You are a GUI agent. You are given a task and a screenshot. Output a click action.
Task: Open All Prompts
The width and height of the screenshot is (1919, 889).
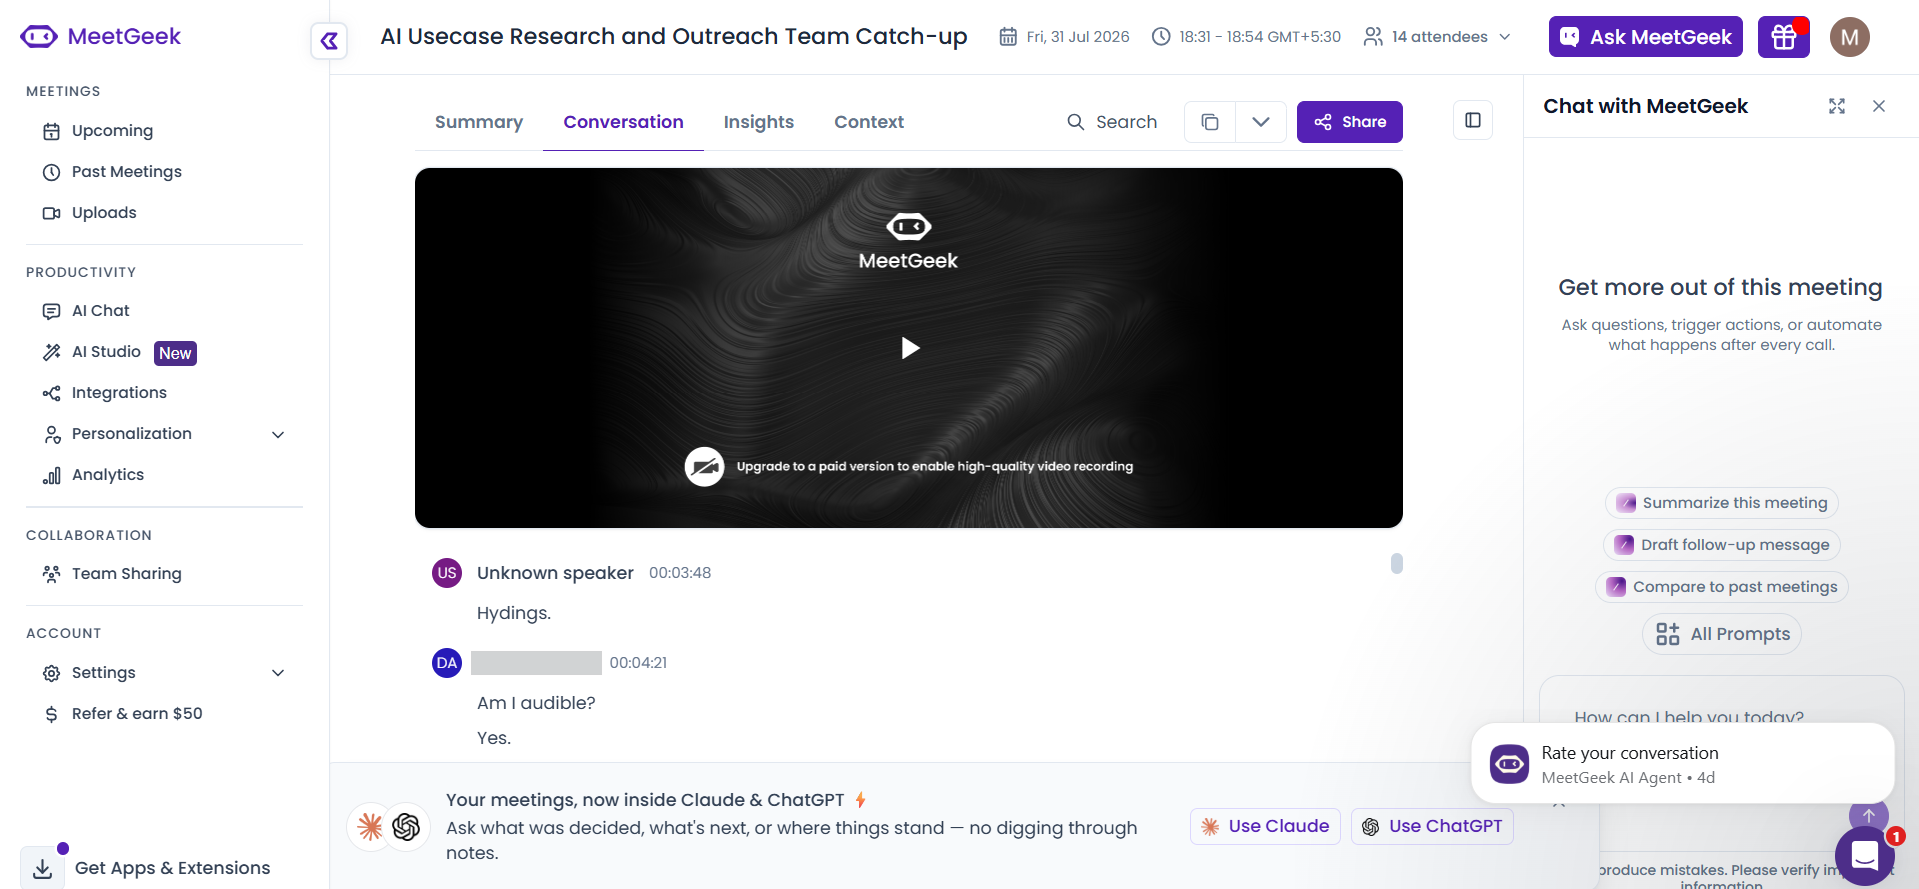(x=1722, y=634)
